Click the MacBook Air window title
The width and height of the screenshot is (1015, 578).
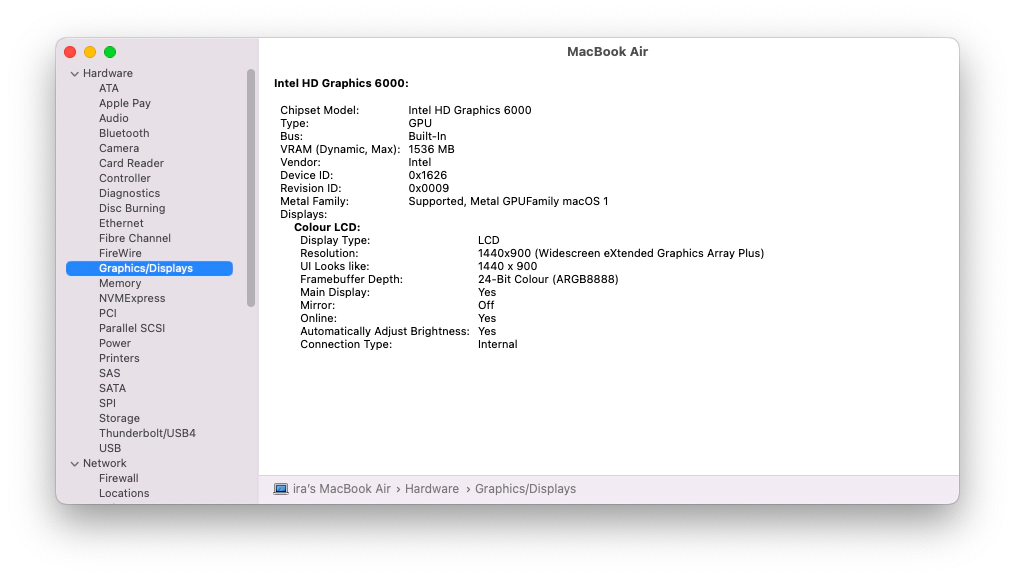[x=607, y=51]
